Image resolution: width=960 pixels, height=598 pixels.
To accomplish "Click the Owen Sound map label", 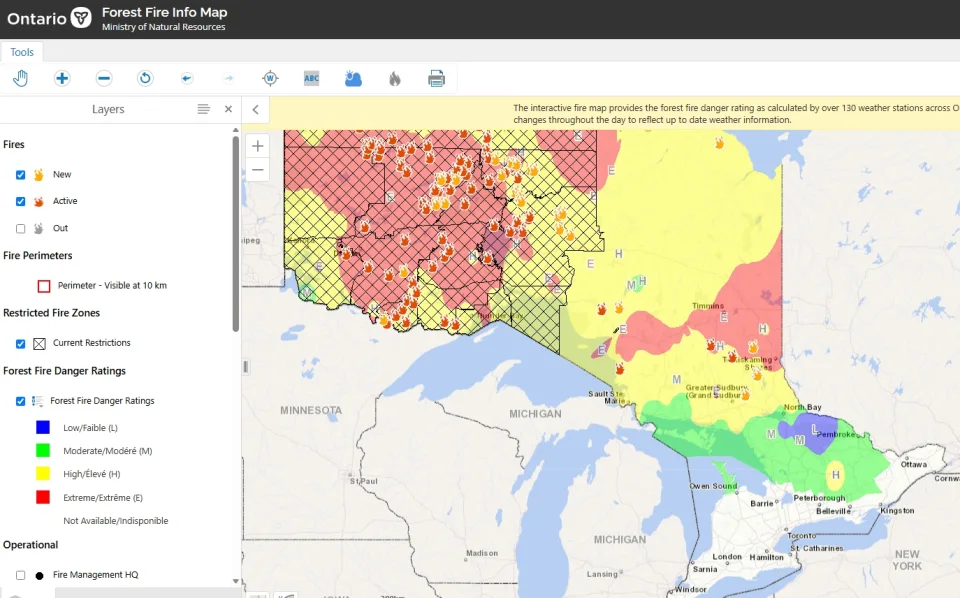I will (713, 486).
